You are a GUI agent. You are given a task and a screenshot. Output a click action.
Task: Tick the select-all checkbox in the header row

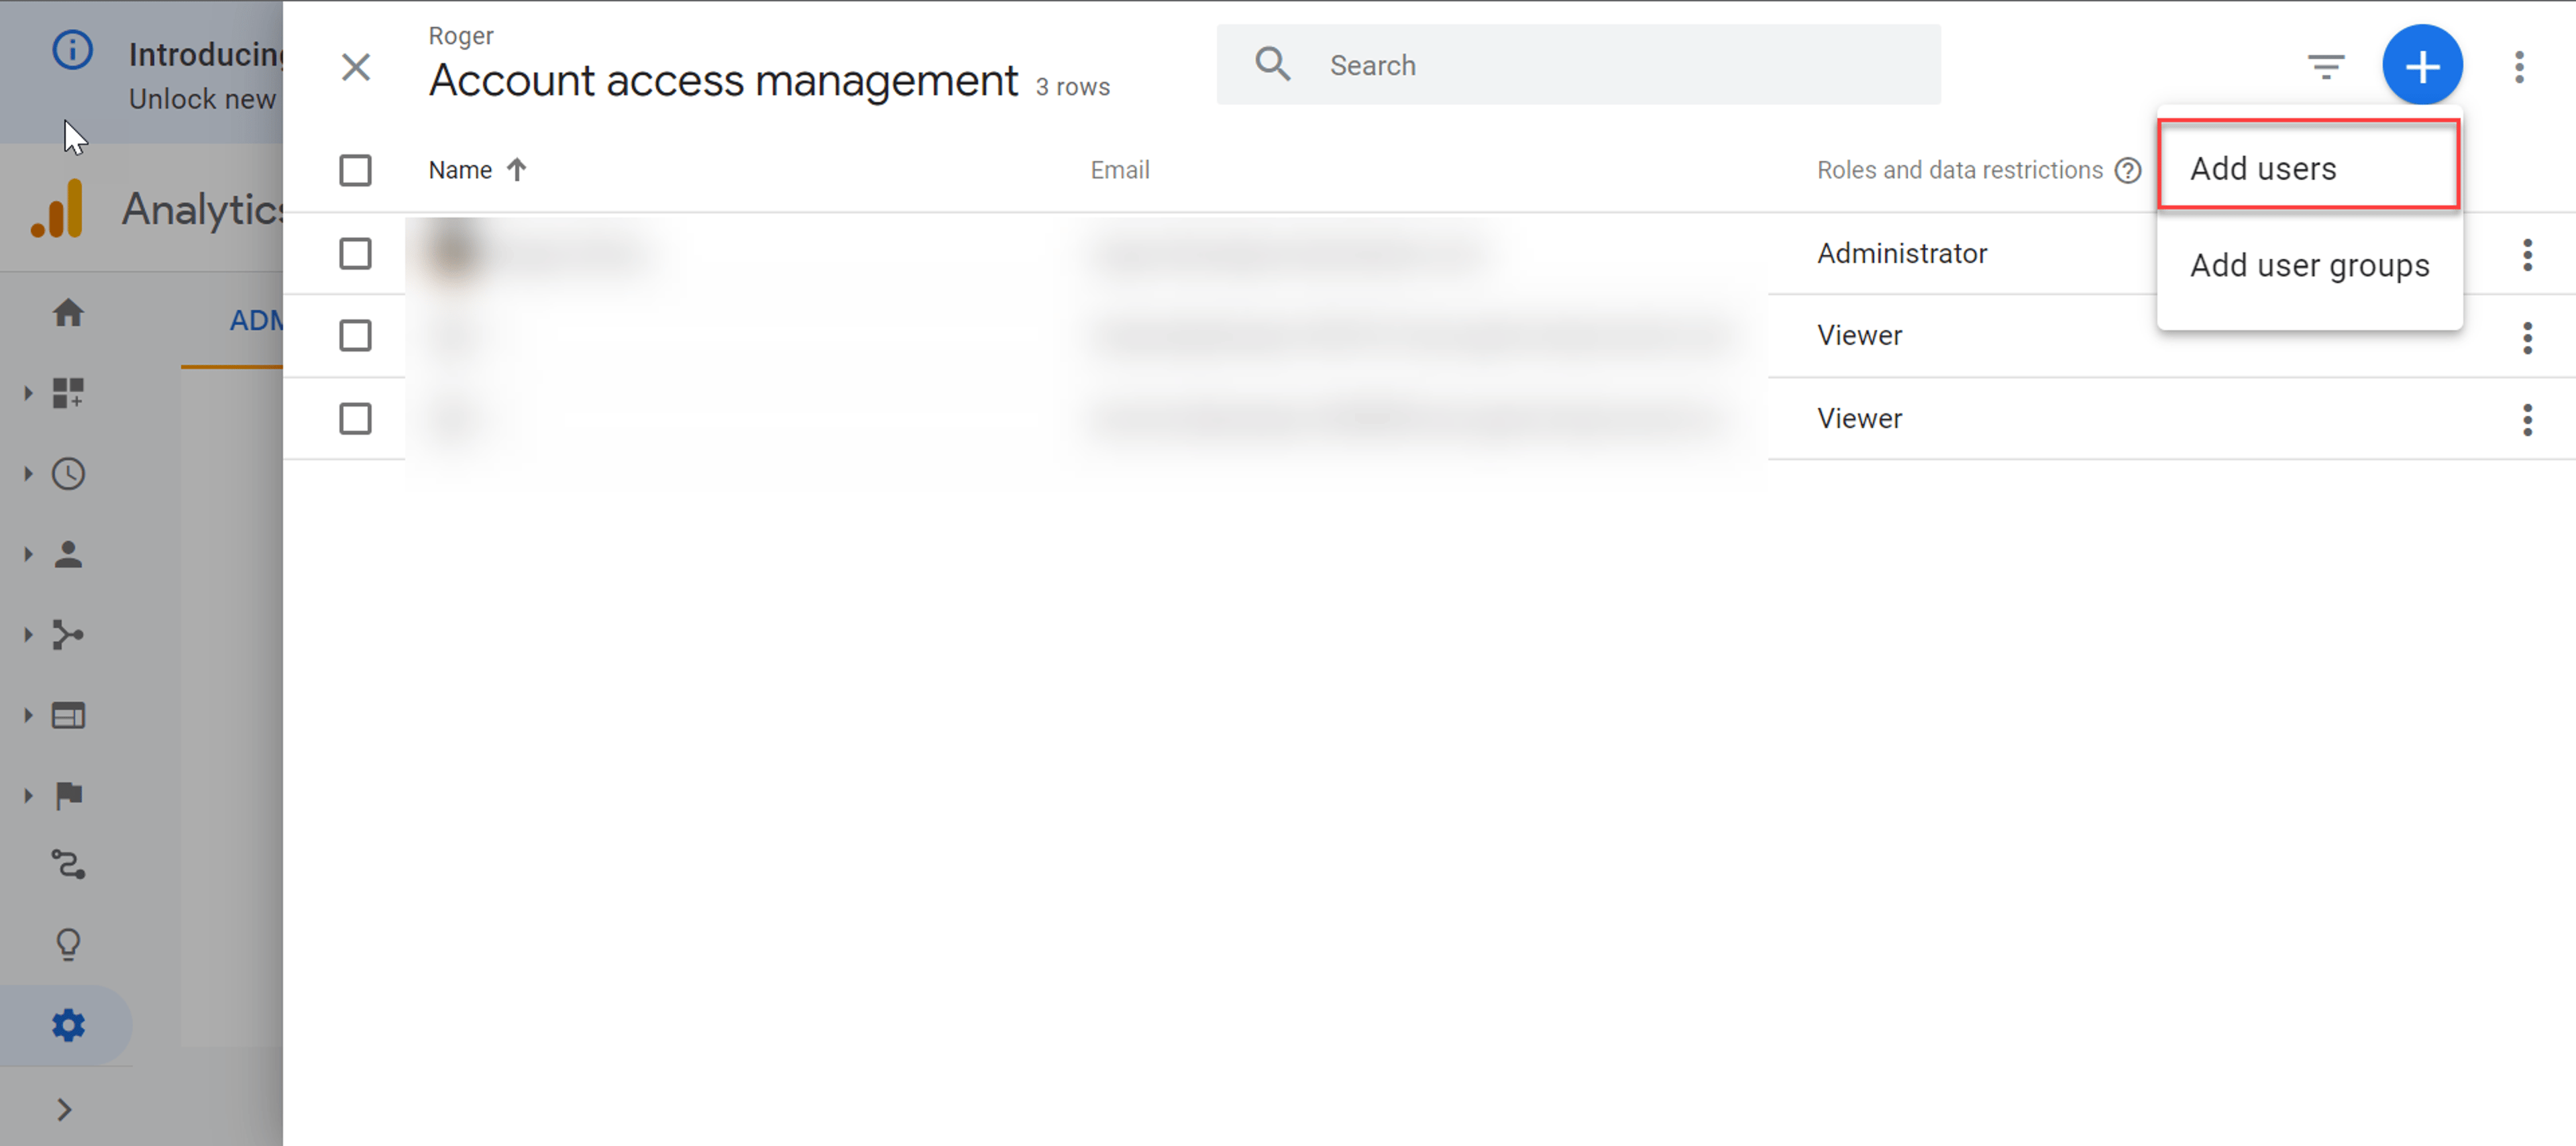[355, 170]
